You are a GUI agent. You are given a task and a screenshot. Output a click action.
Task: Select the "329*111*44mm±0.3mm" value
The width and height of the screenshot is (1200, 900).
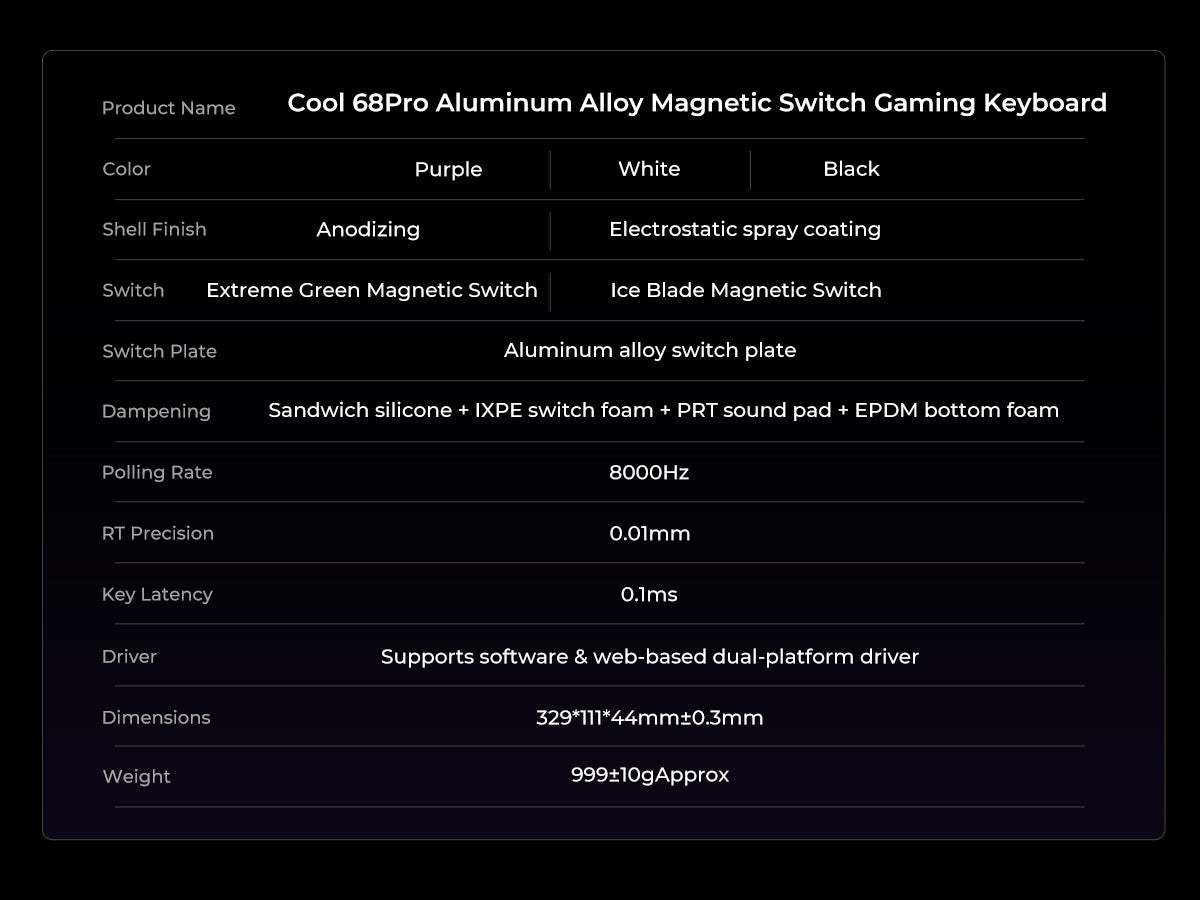point(650,717)
